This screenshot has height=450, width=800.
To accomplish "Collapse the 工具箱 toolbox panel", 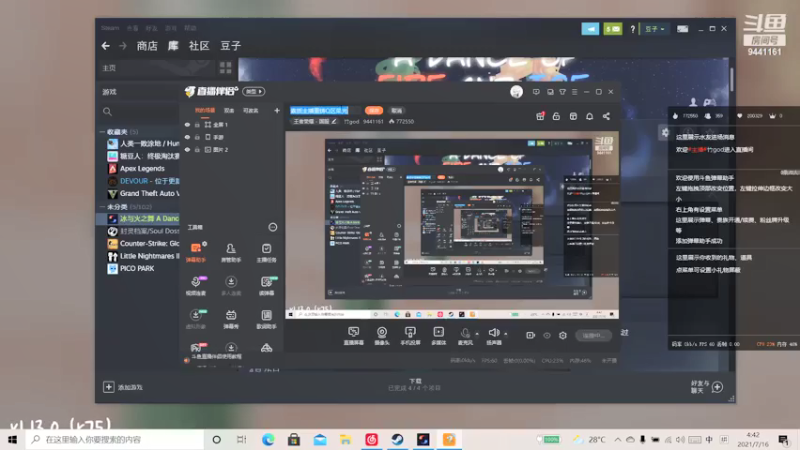I will click(273, 227).
